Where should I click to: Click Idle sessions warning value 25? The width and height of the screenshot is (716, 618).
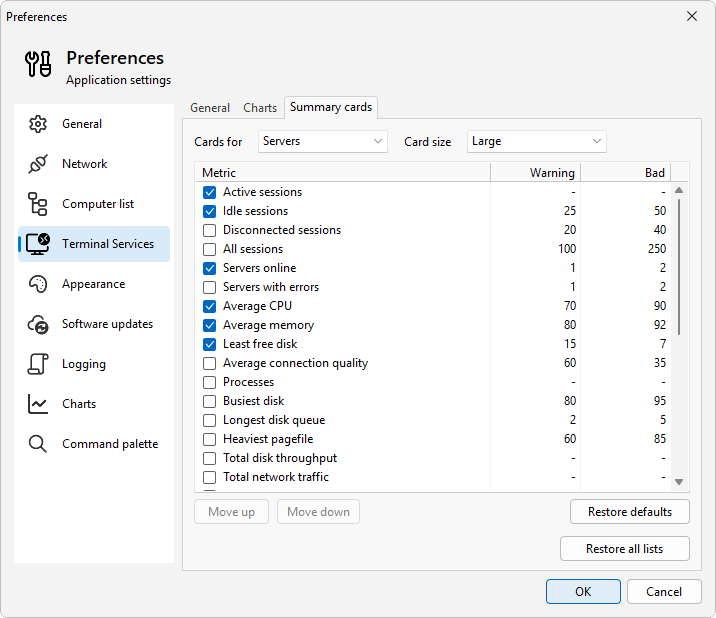pyautogui.click(x=569, y=211)
